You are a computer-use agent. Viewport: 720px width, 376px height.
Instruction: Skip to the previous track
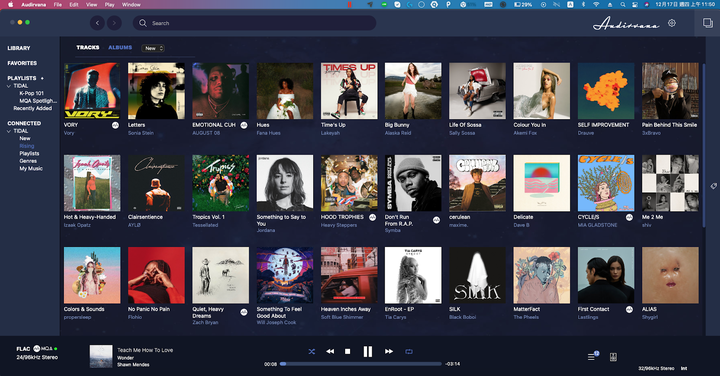click(x=330, y=351)
